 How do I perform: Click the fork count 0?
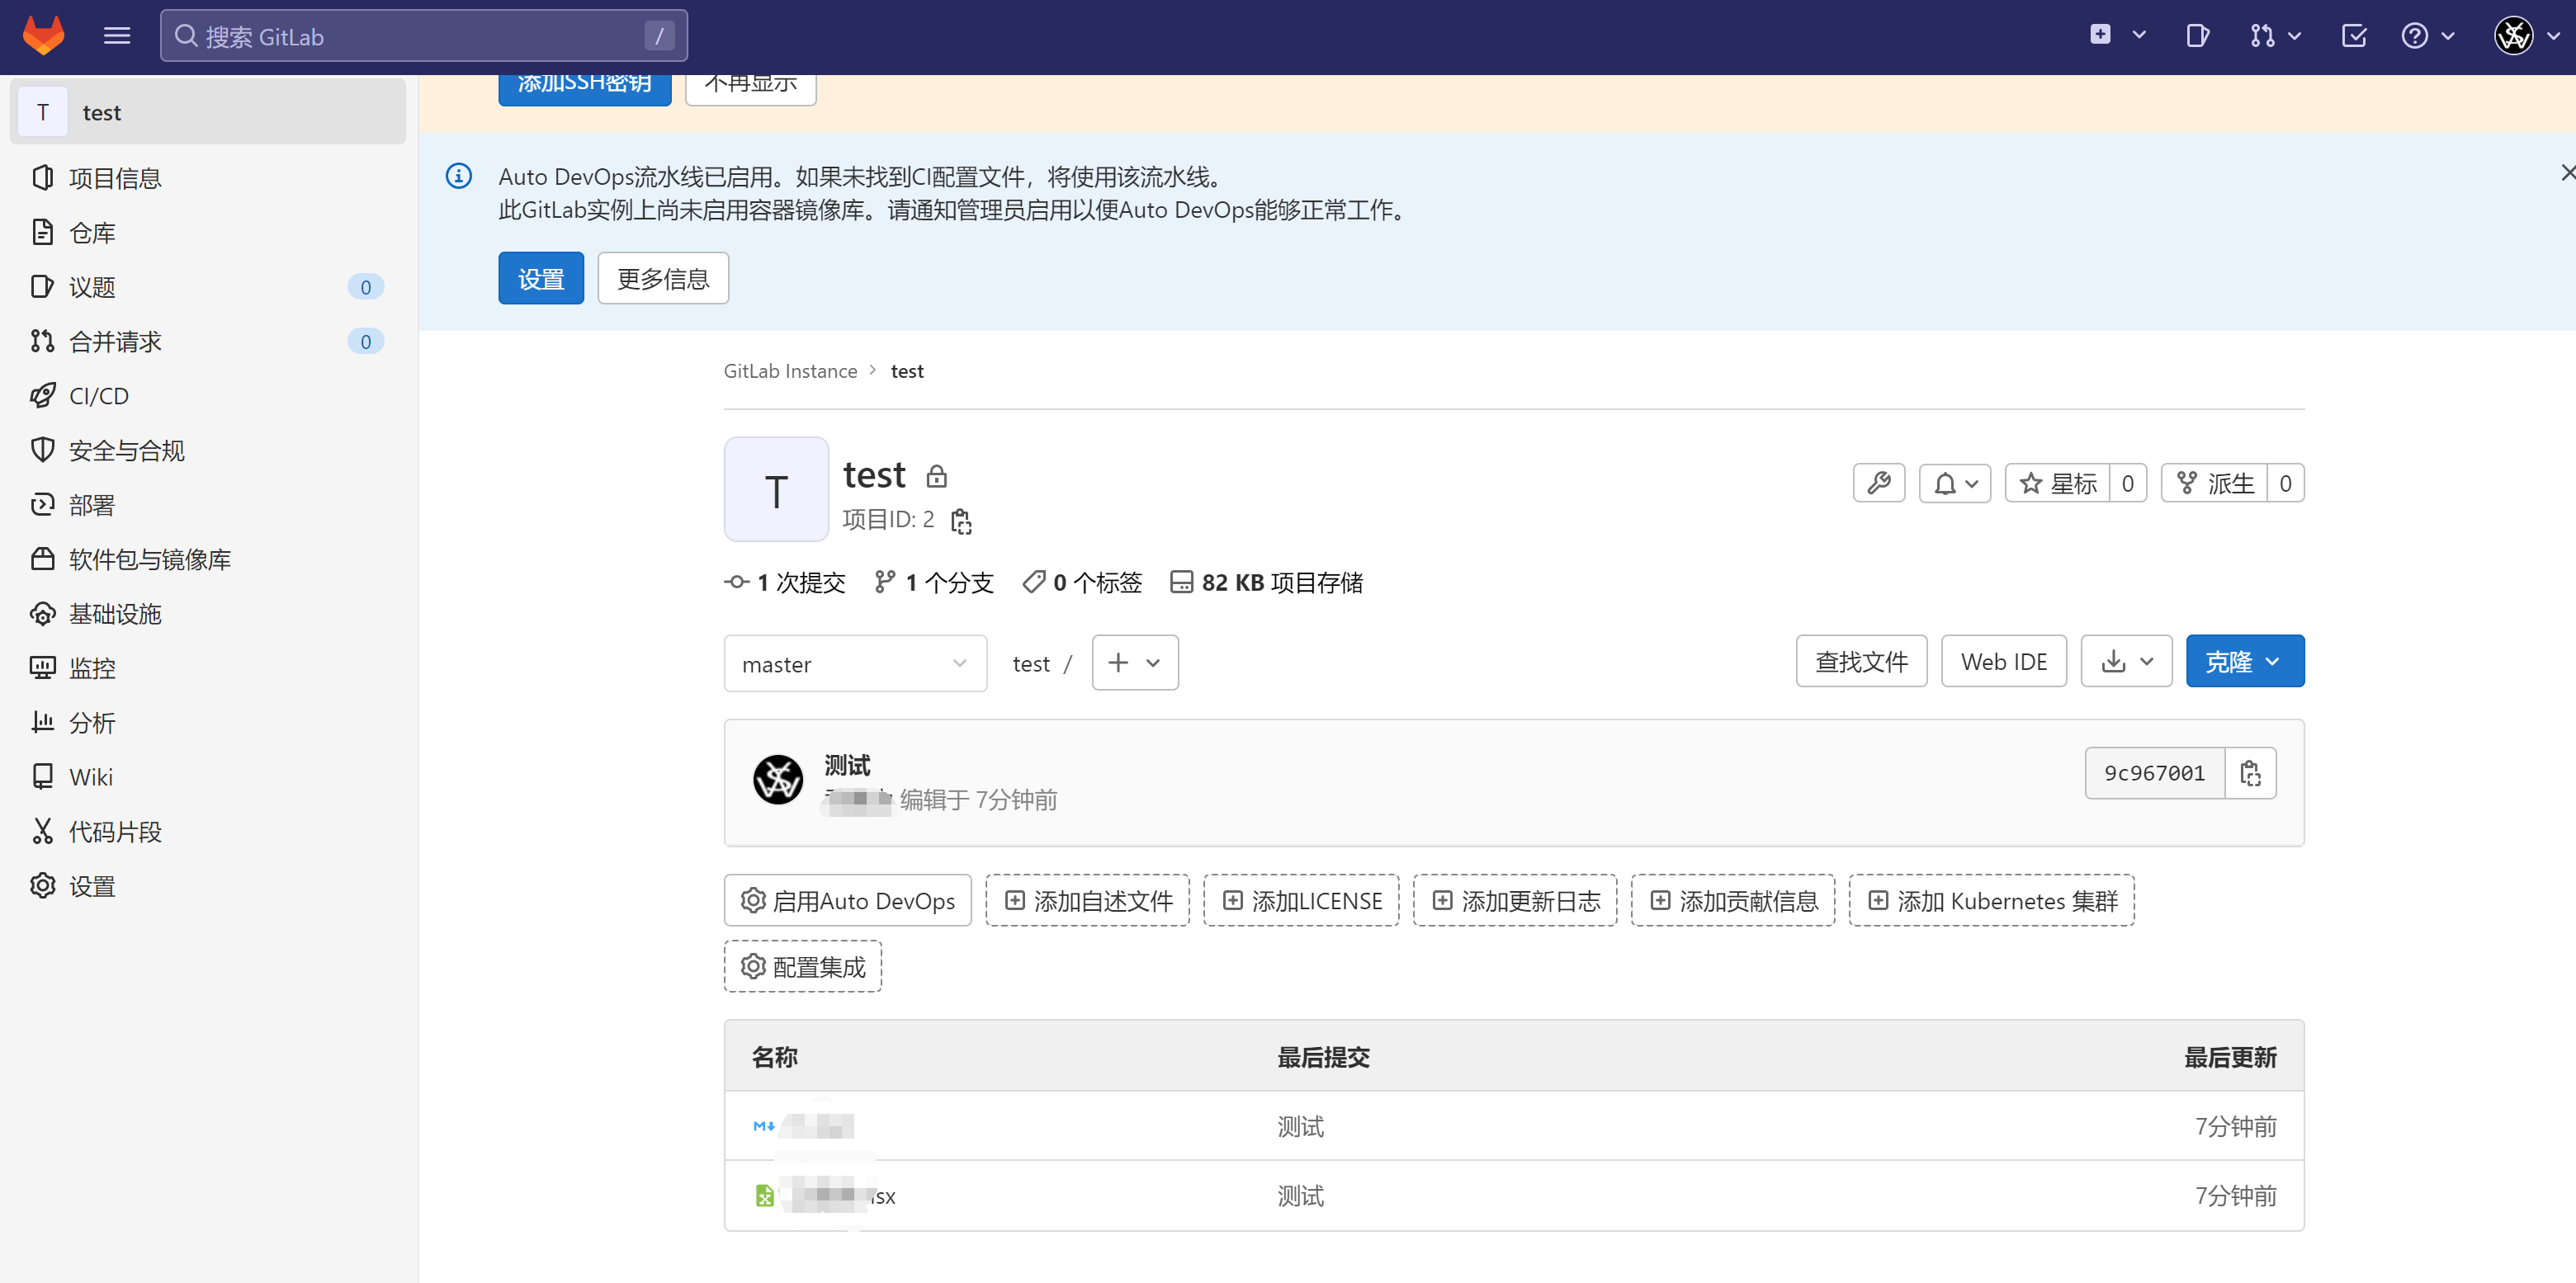[2286, 483]
